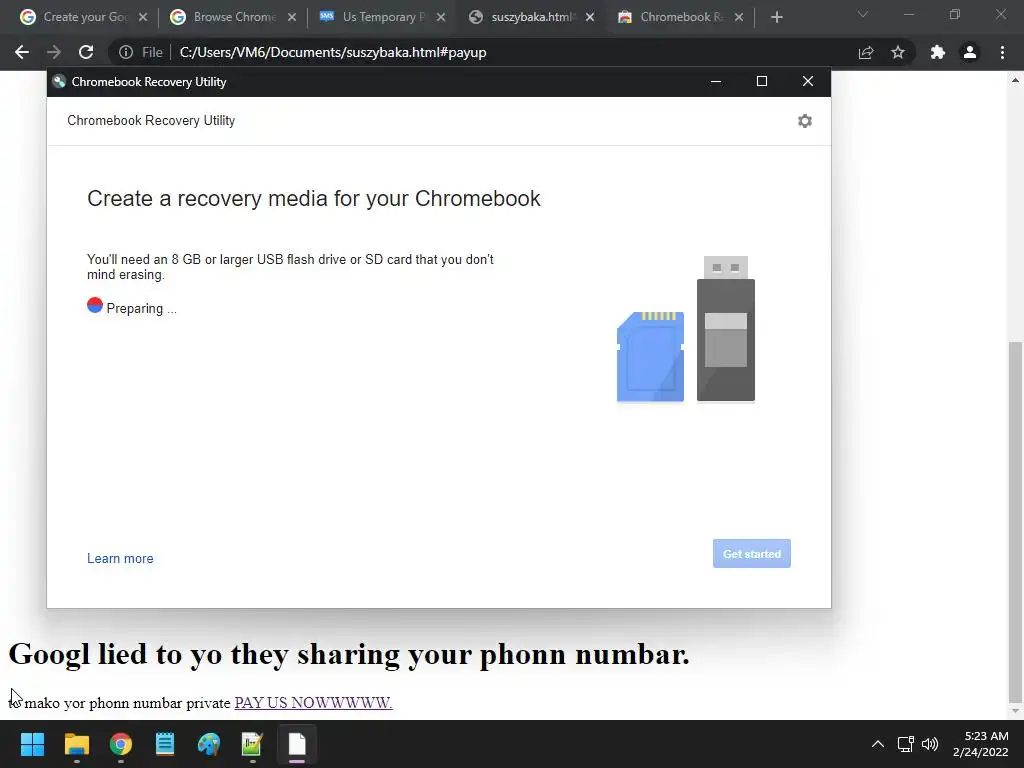Open blank document app in taskbar

297,744
